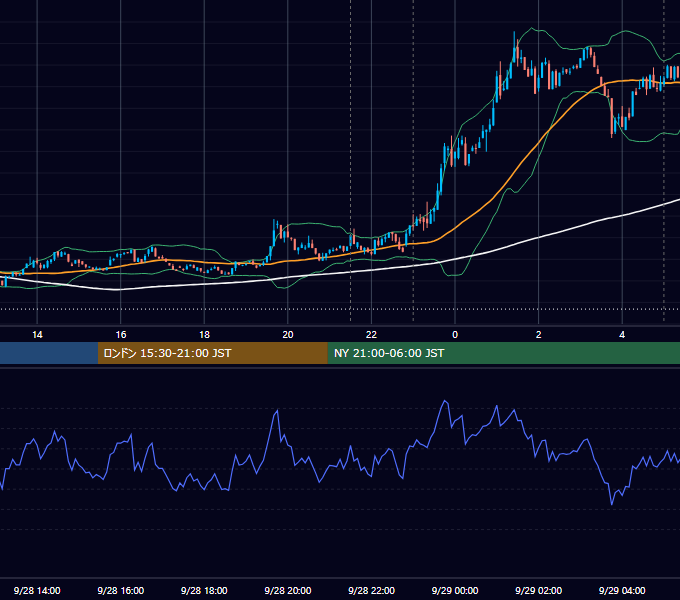Click the '20' hour label on time axis
Image resolution: width=680 pixels, height=600 pixels.
(x=288, y=335)
